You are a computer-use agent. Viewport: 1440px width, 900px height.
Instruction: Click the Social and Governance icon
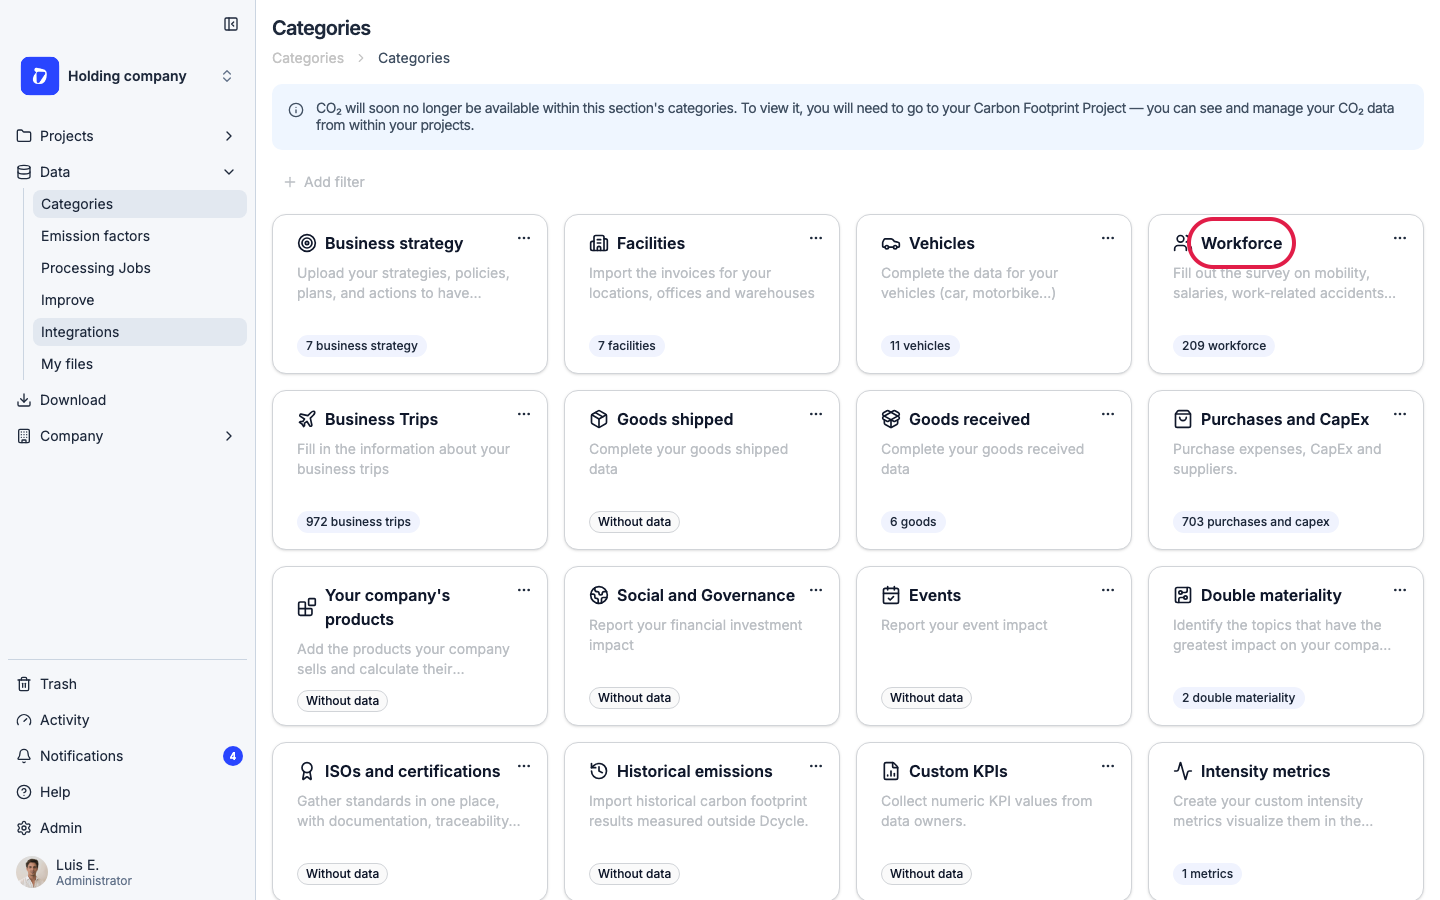click(599, 595)
